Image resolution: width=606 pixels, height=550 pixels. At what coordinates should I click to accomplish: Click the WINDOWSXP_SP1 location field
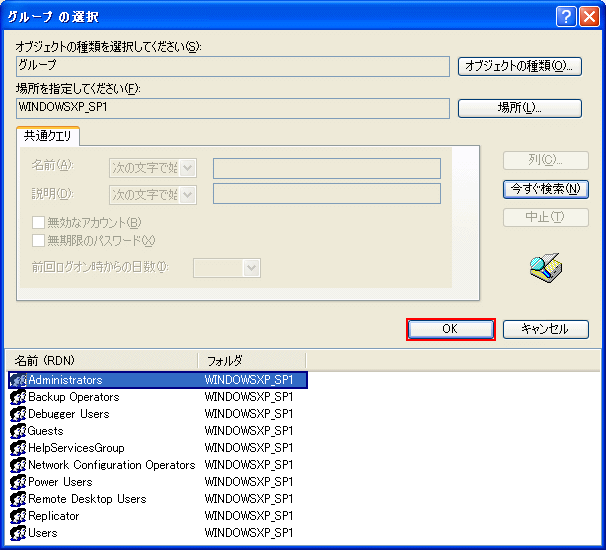[x=233, y=108]
